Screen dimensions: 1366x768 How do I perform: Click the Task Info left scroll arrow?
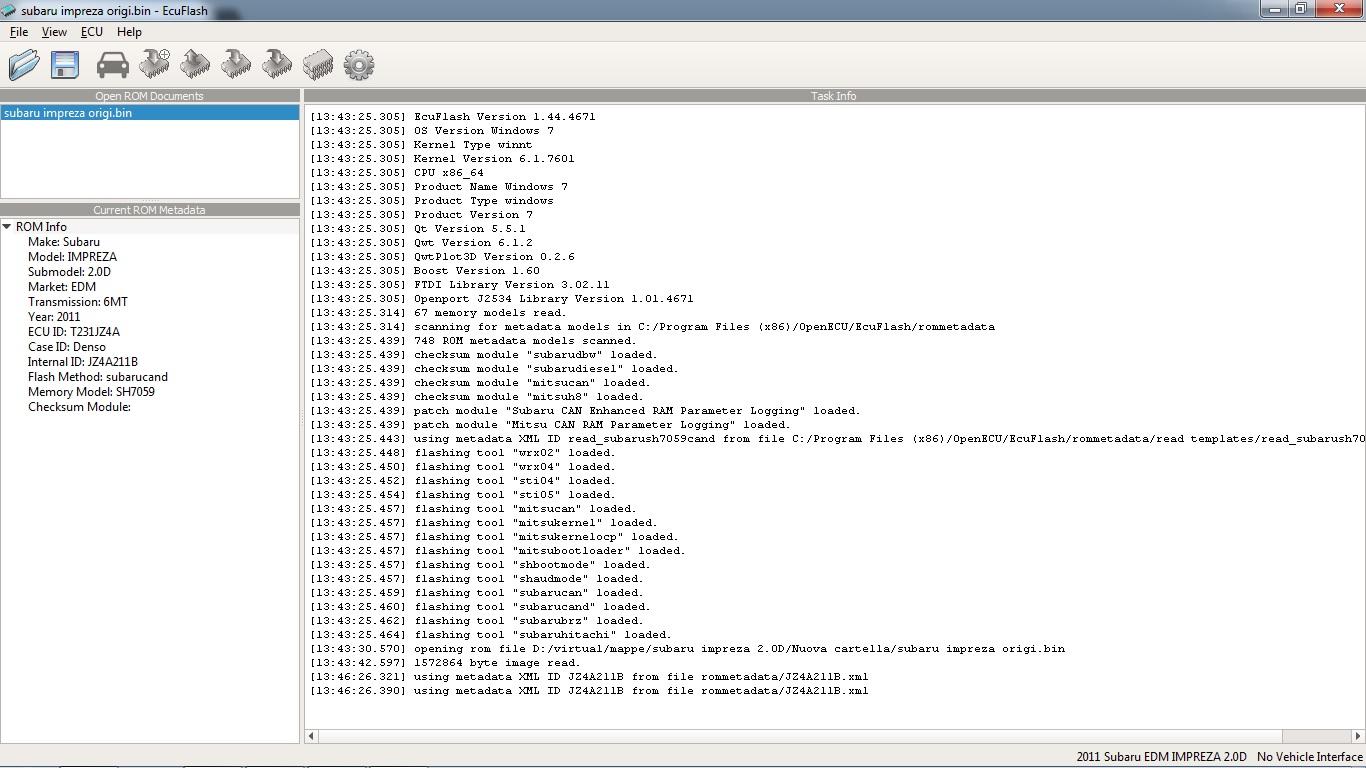point(312,736)
